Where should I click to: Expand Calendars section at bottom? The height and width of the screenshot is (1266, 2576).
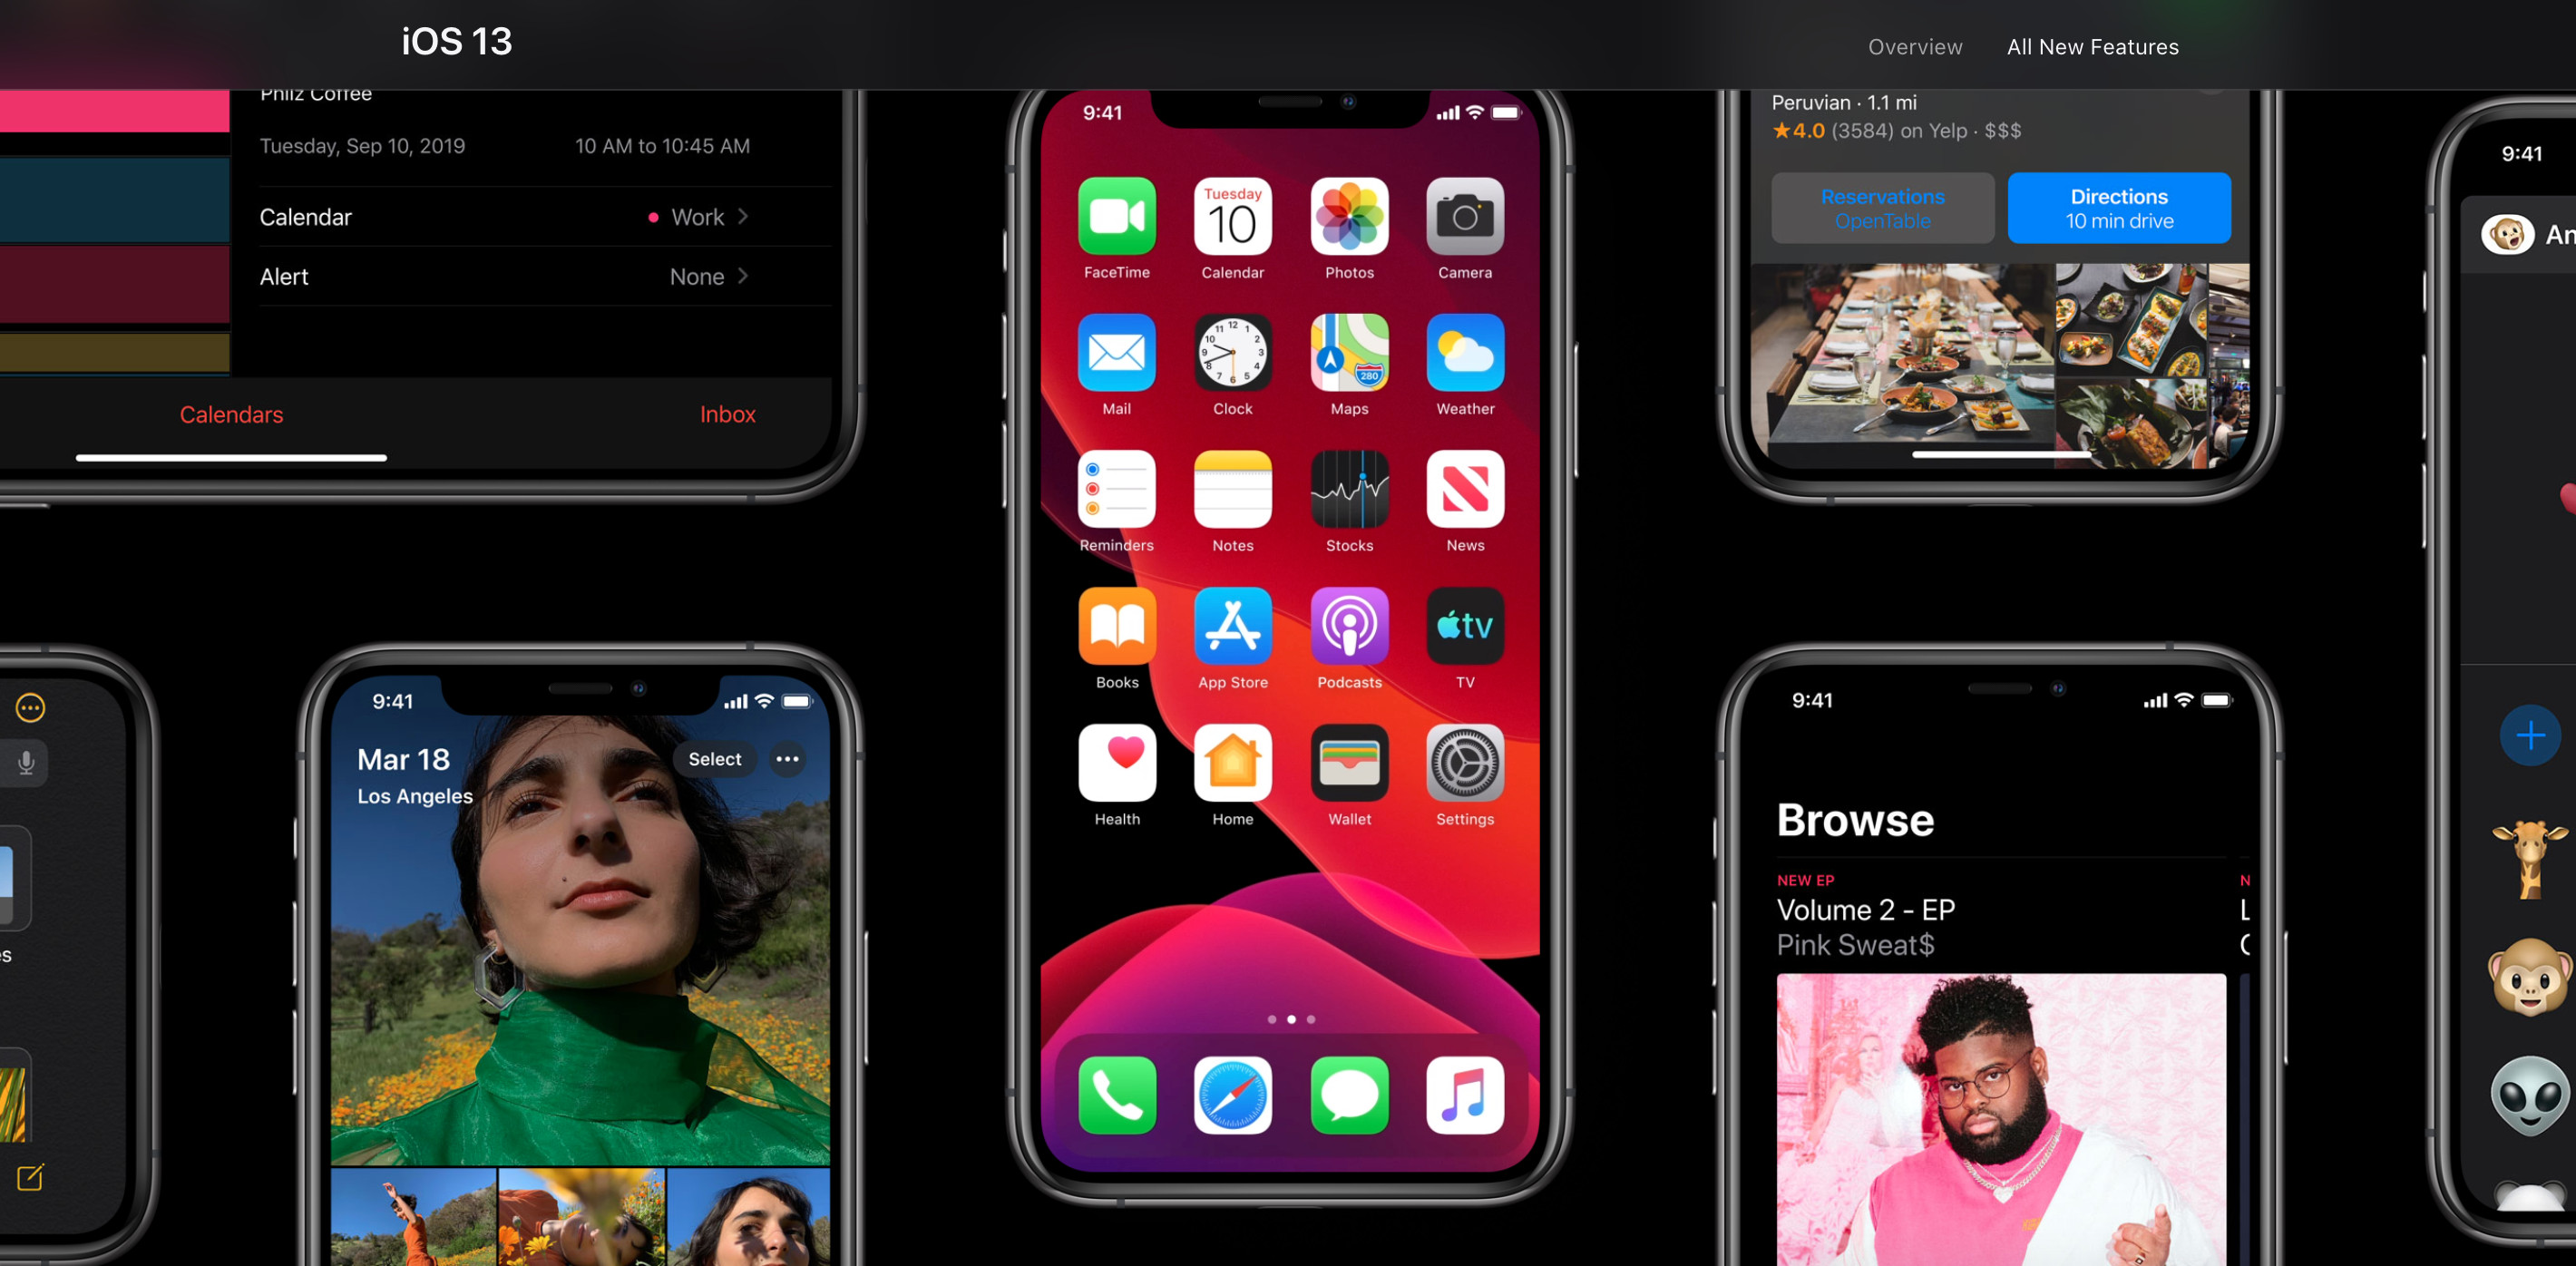coord(230,415)
